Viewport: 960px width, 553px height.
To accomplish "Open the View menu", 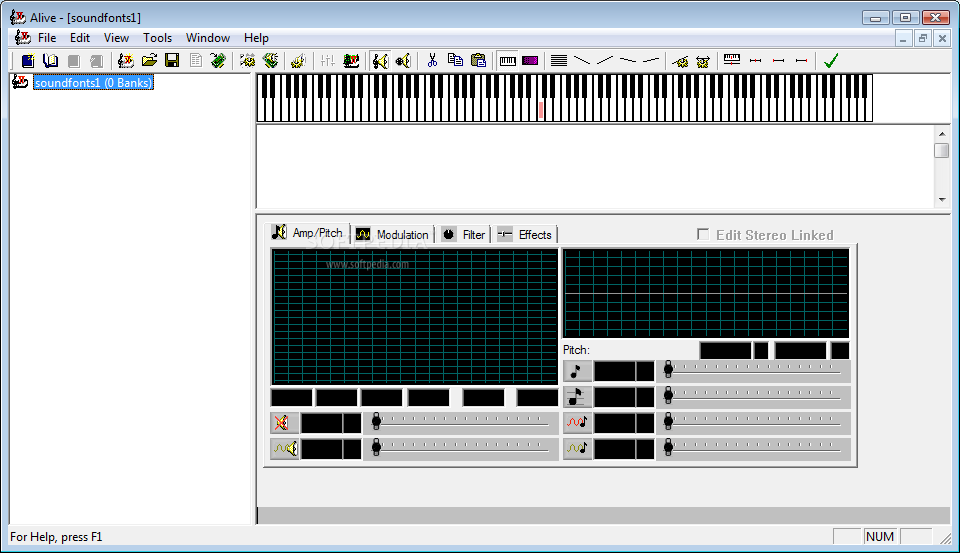I will [x=116, y=38].
